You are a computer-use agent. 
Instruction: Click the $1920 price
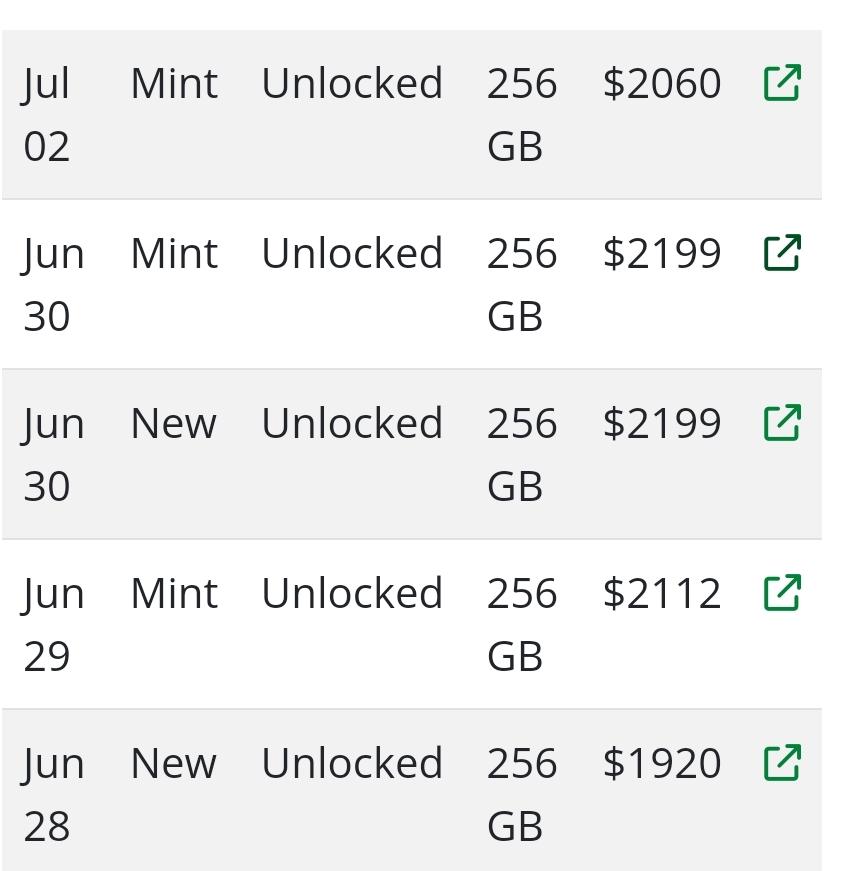click(661, 764)
